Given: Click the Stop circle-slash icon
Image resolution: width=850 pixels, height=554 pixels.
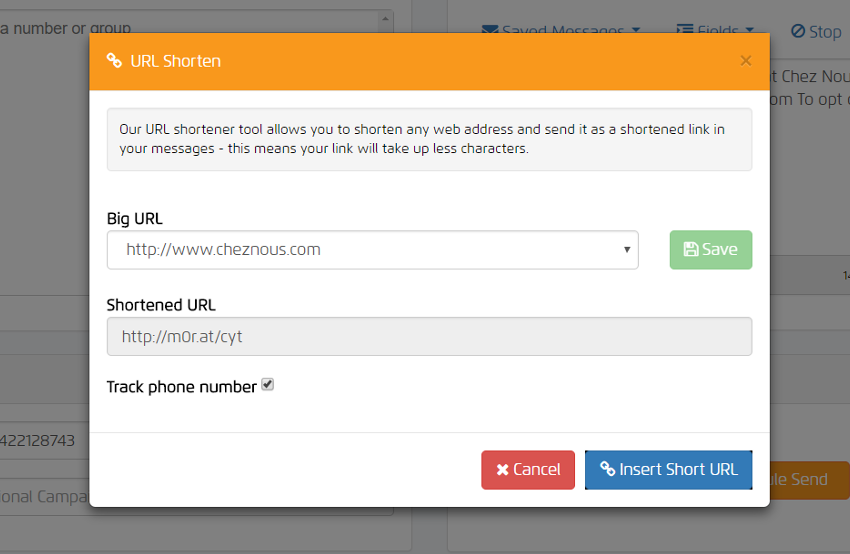Looking at the screenshot, I should [x=798, y=32].
